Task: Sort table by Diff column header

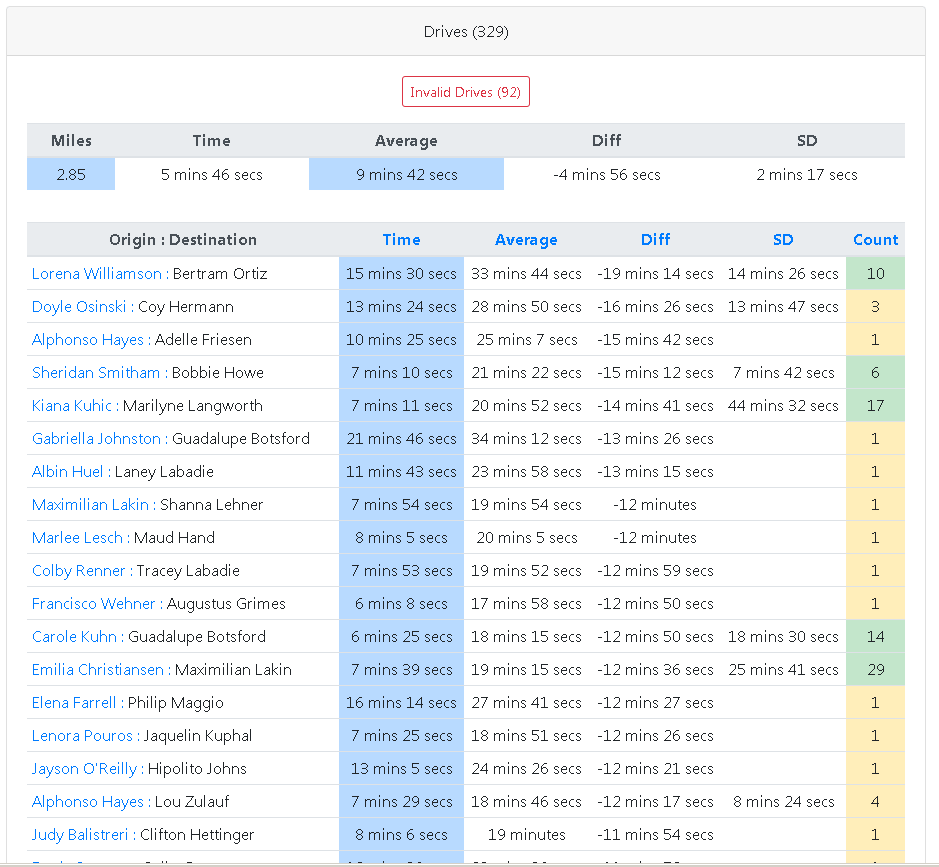Action: pyautogui.click(x=655, y=240)
